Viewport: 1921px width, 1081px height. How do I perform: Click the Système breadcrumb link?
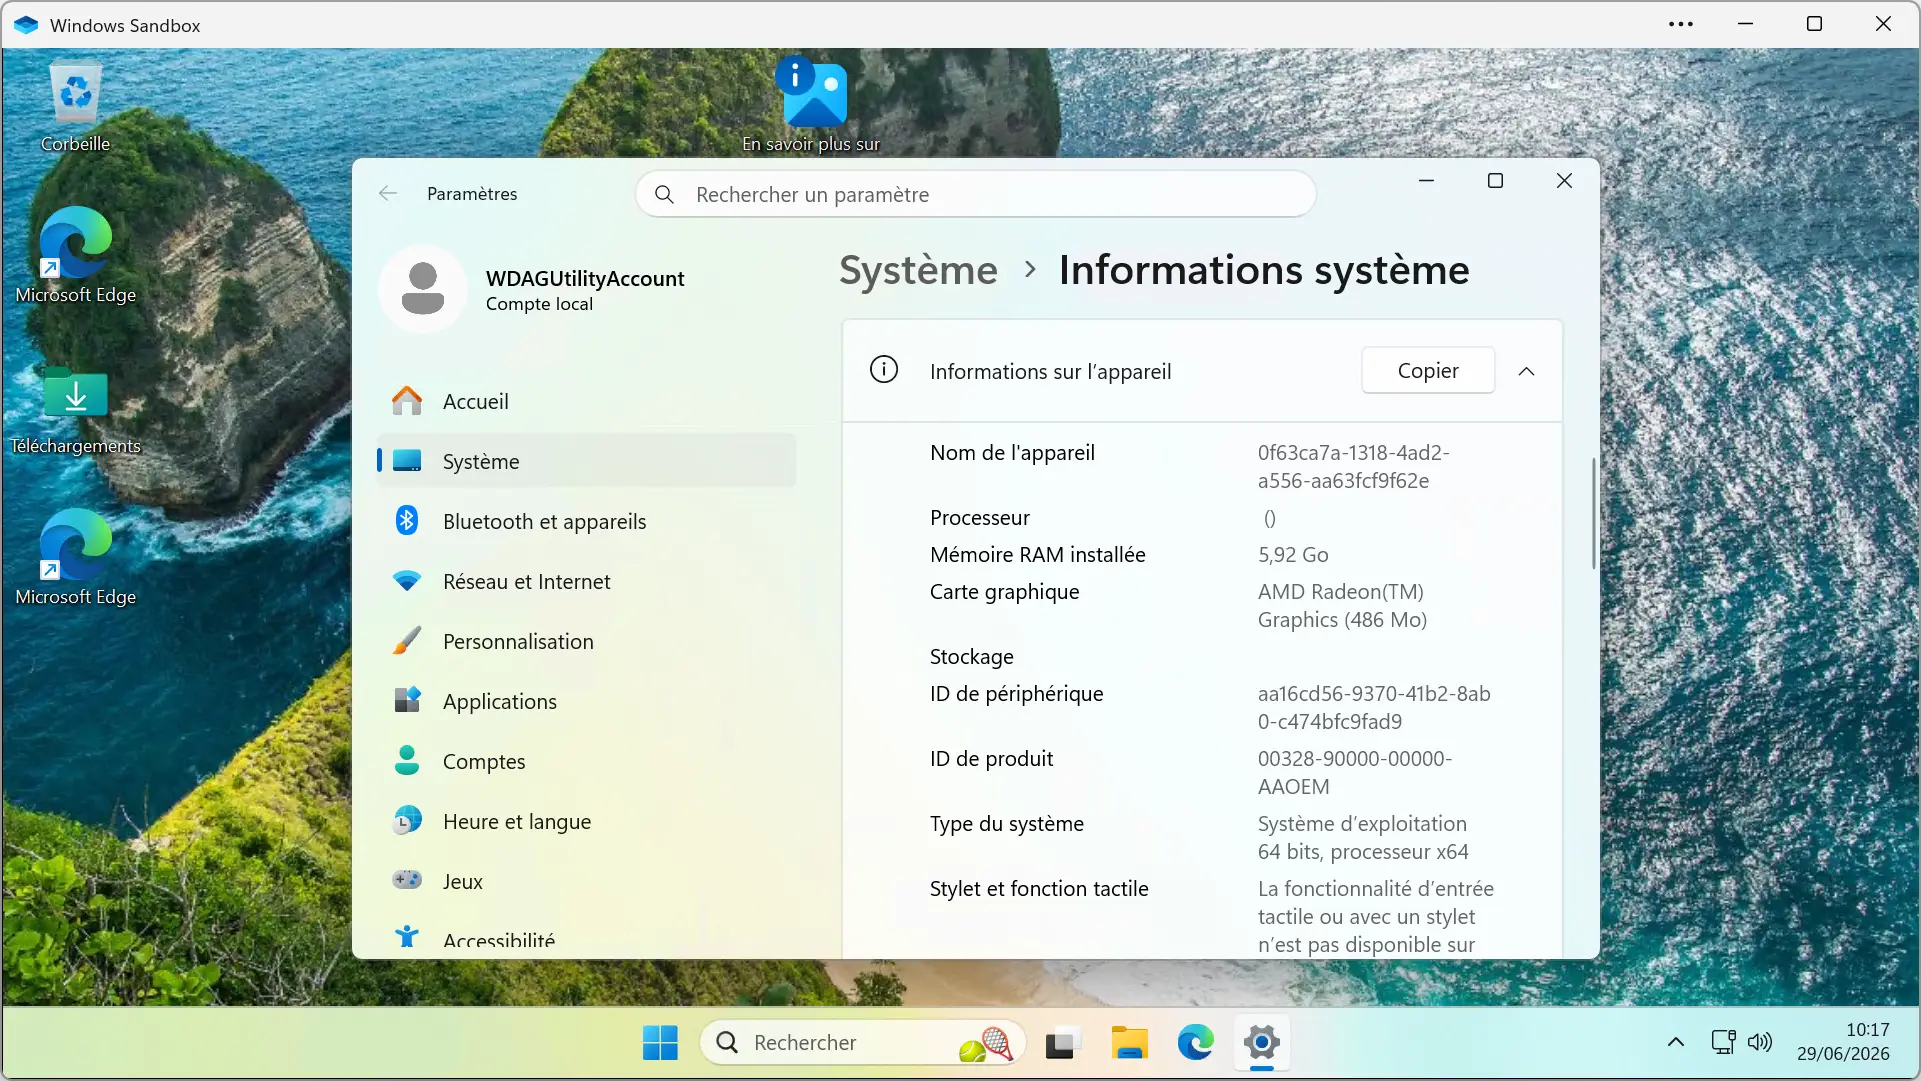pos(918,270)
